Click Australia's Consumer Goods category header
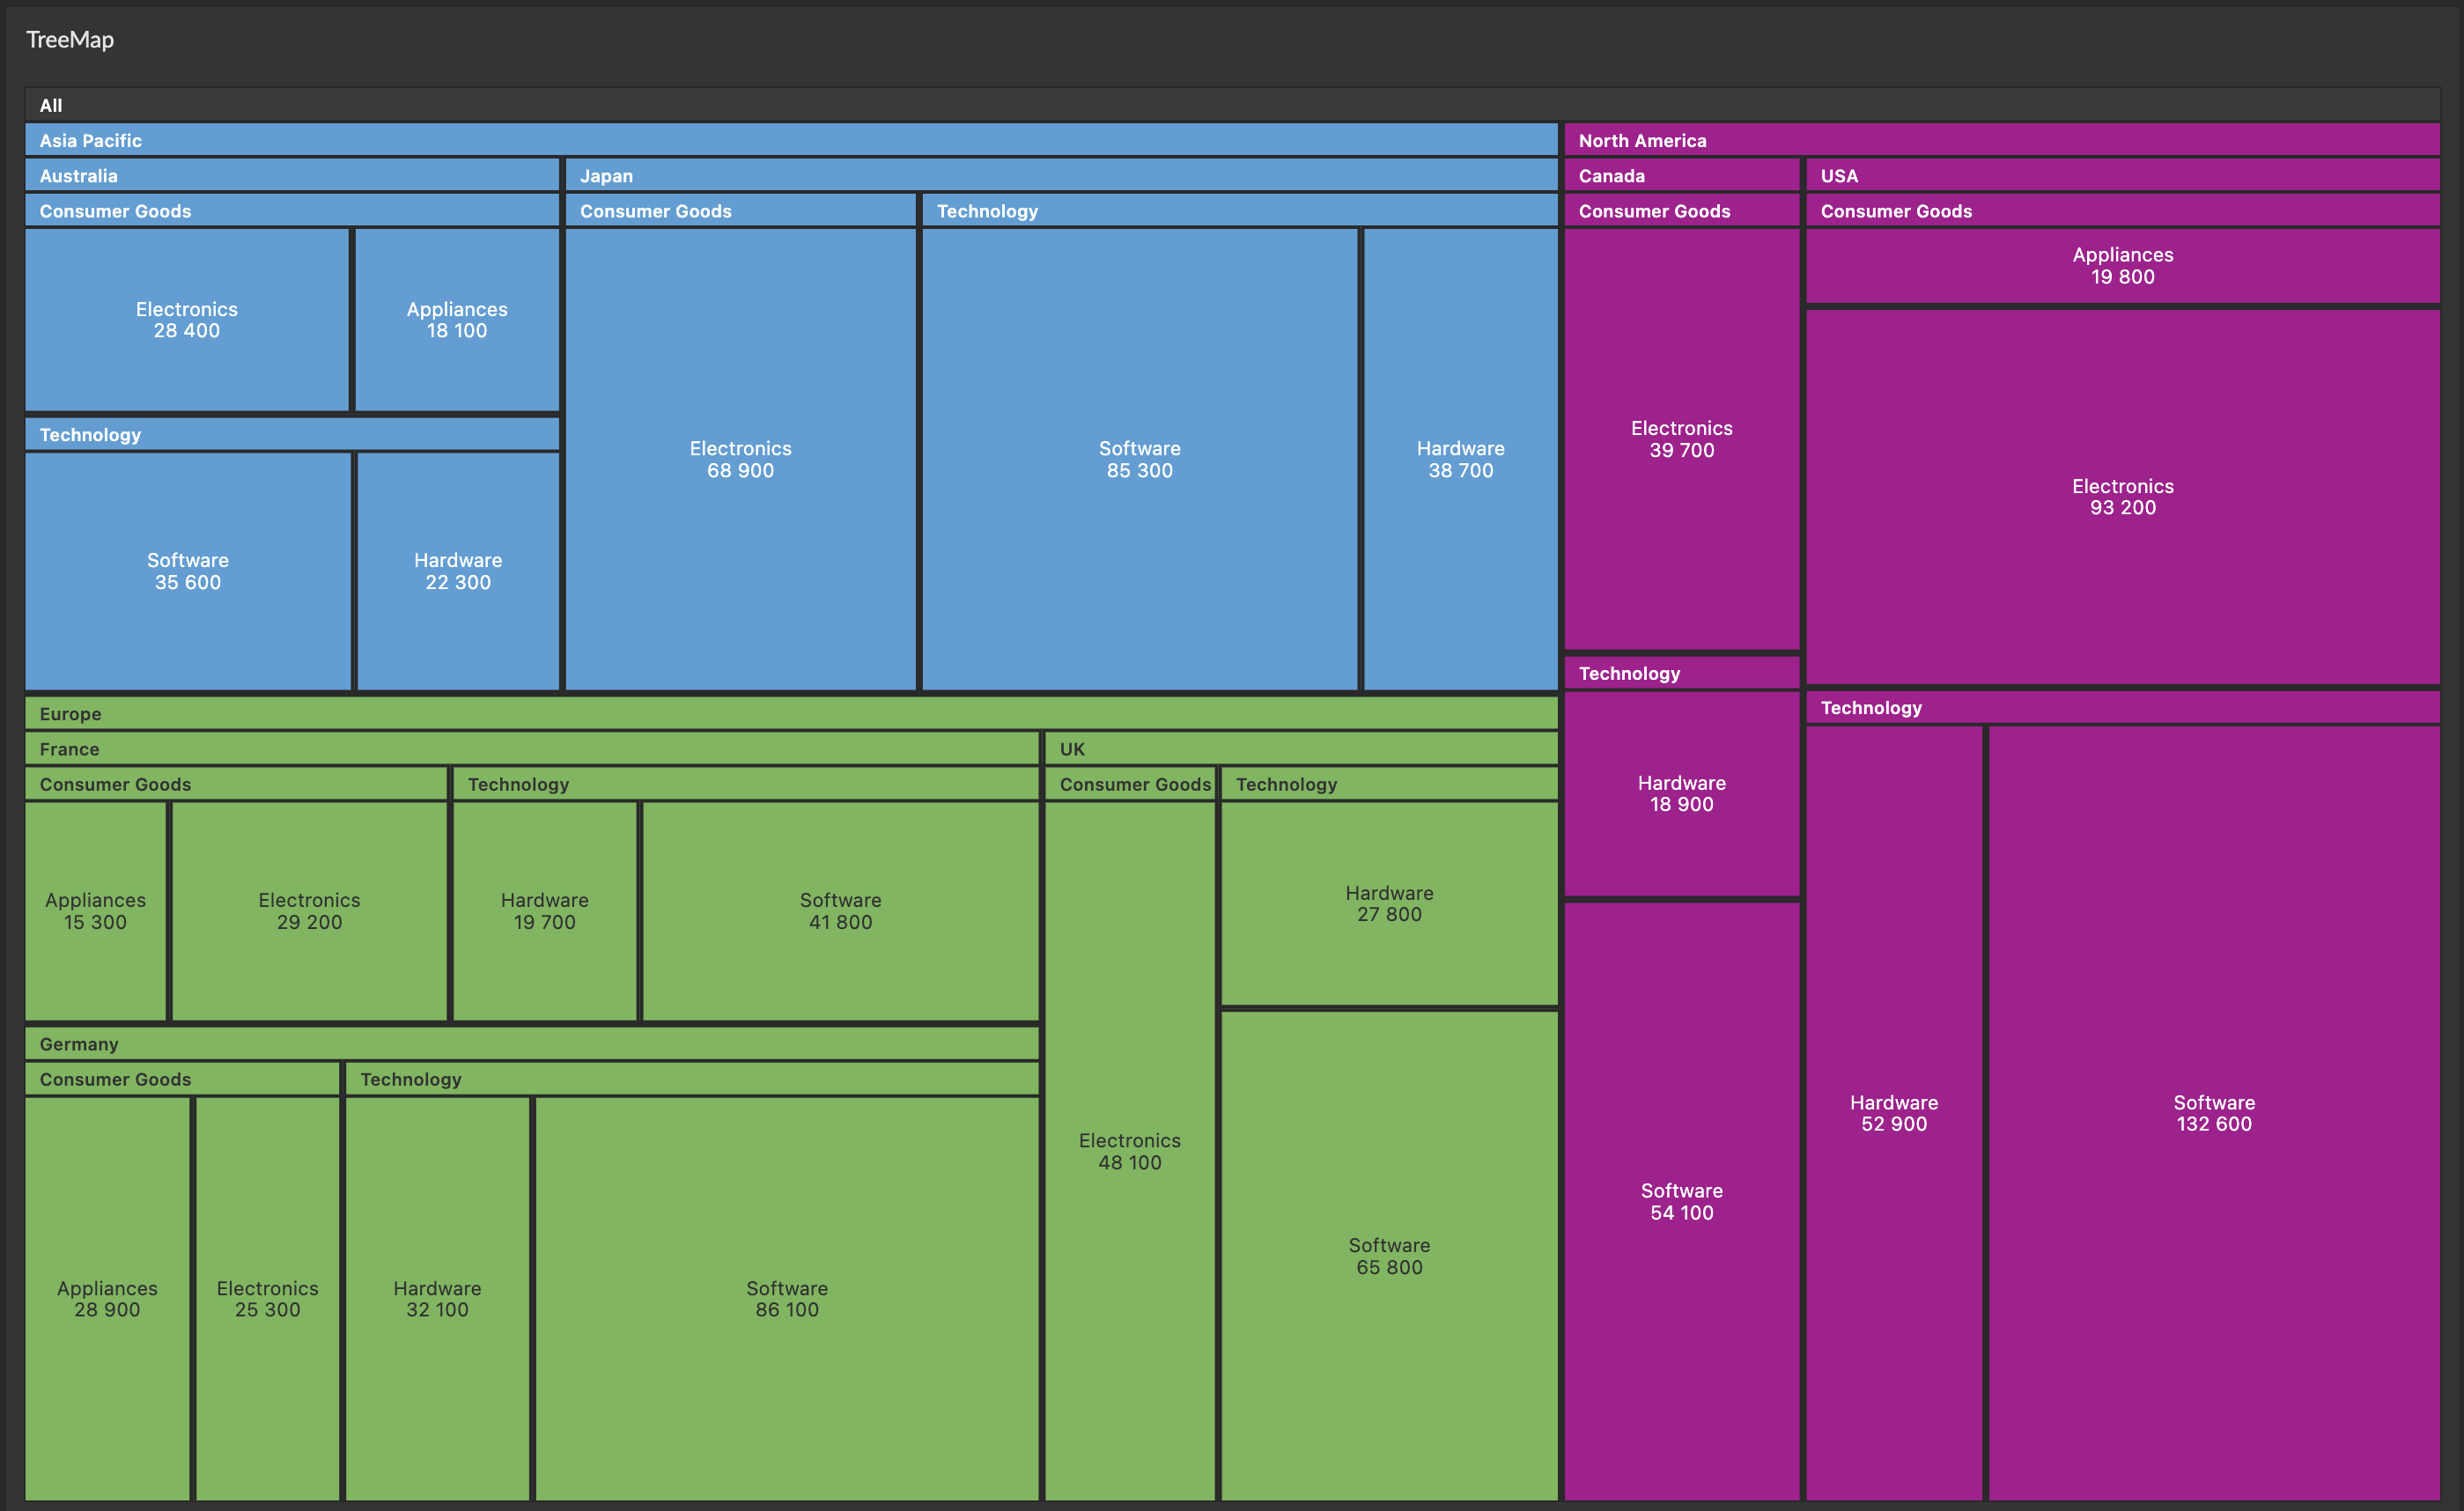The image size is (2464, 1511). coord(115,211)
